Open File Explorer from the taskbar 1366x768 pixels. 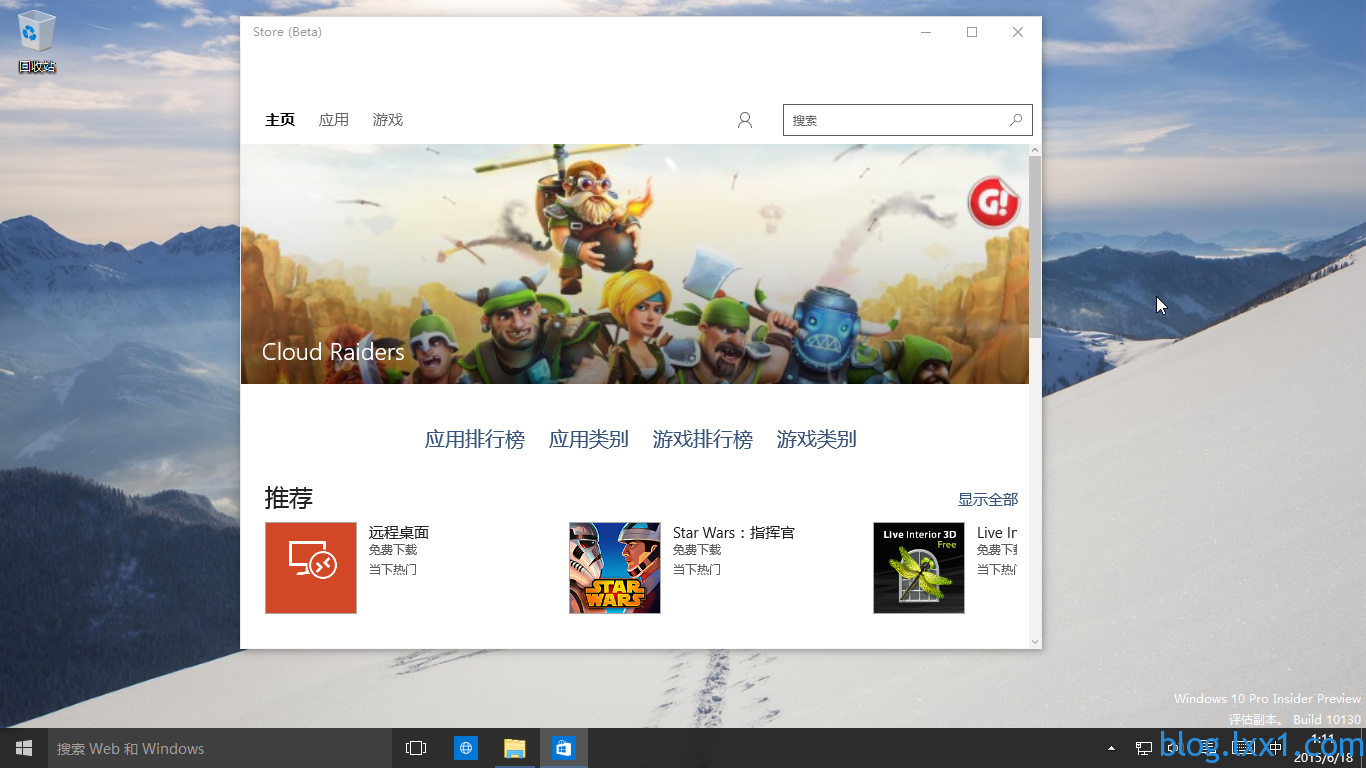tap(514, 748)
